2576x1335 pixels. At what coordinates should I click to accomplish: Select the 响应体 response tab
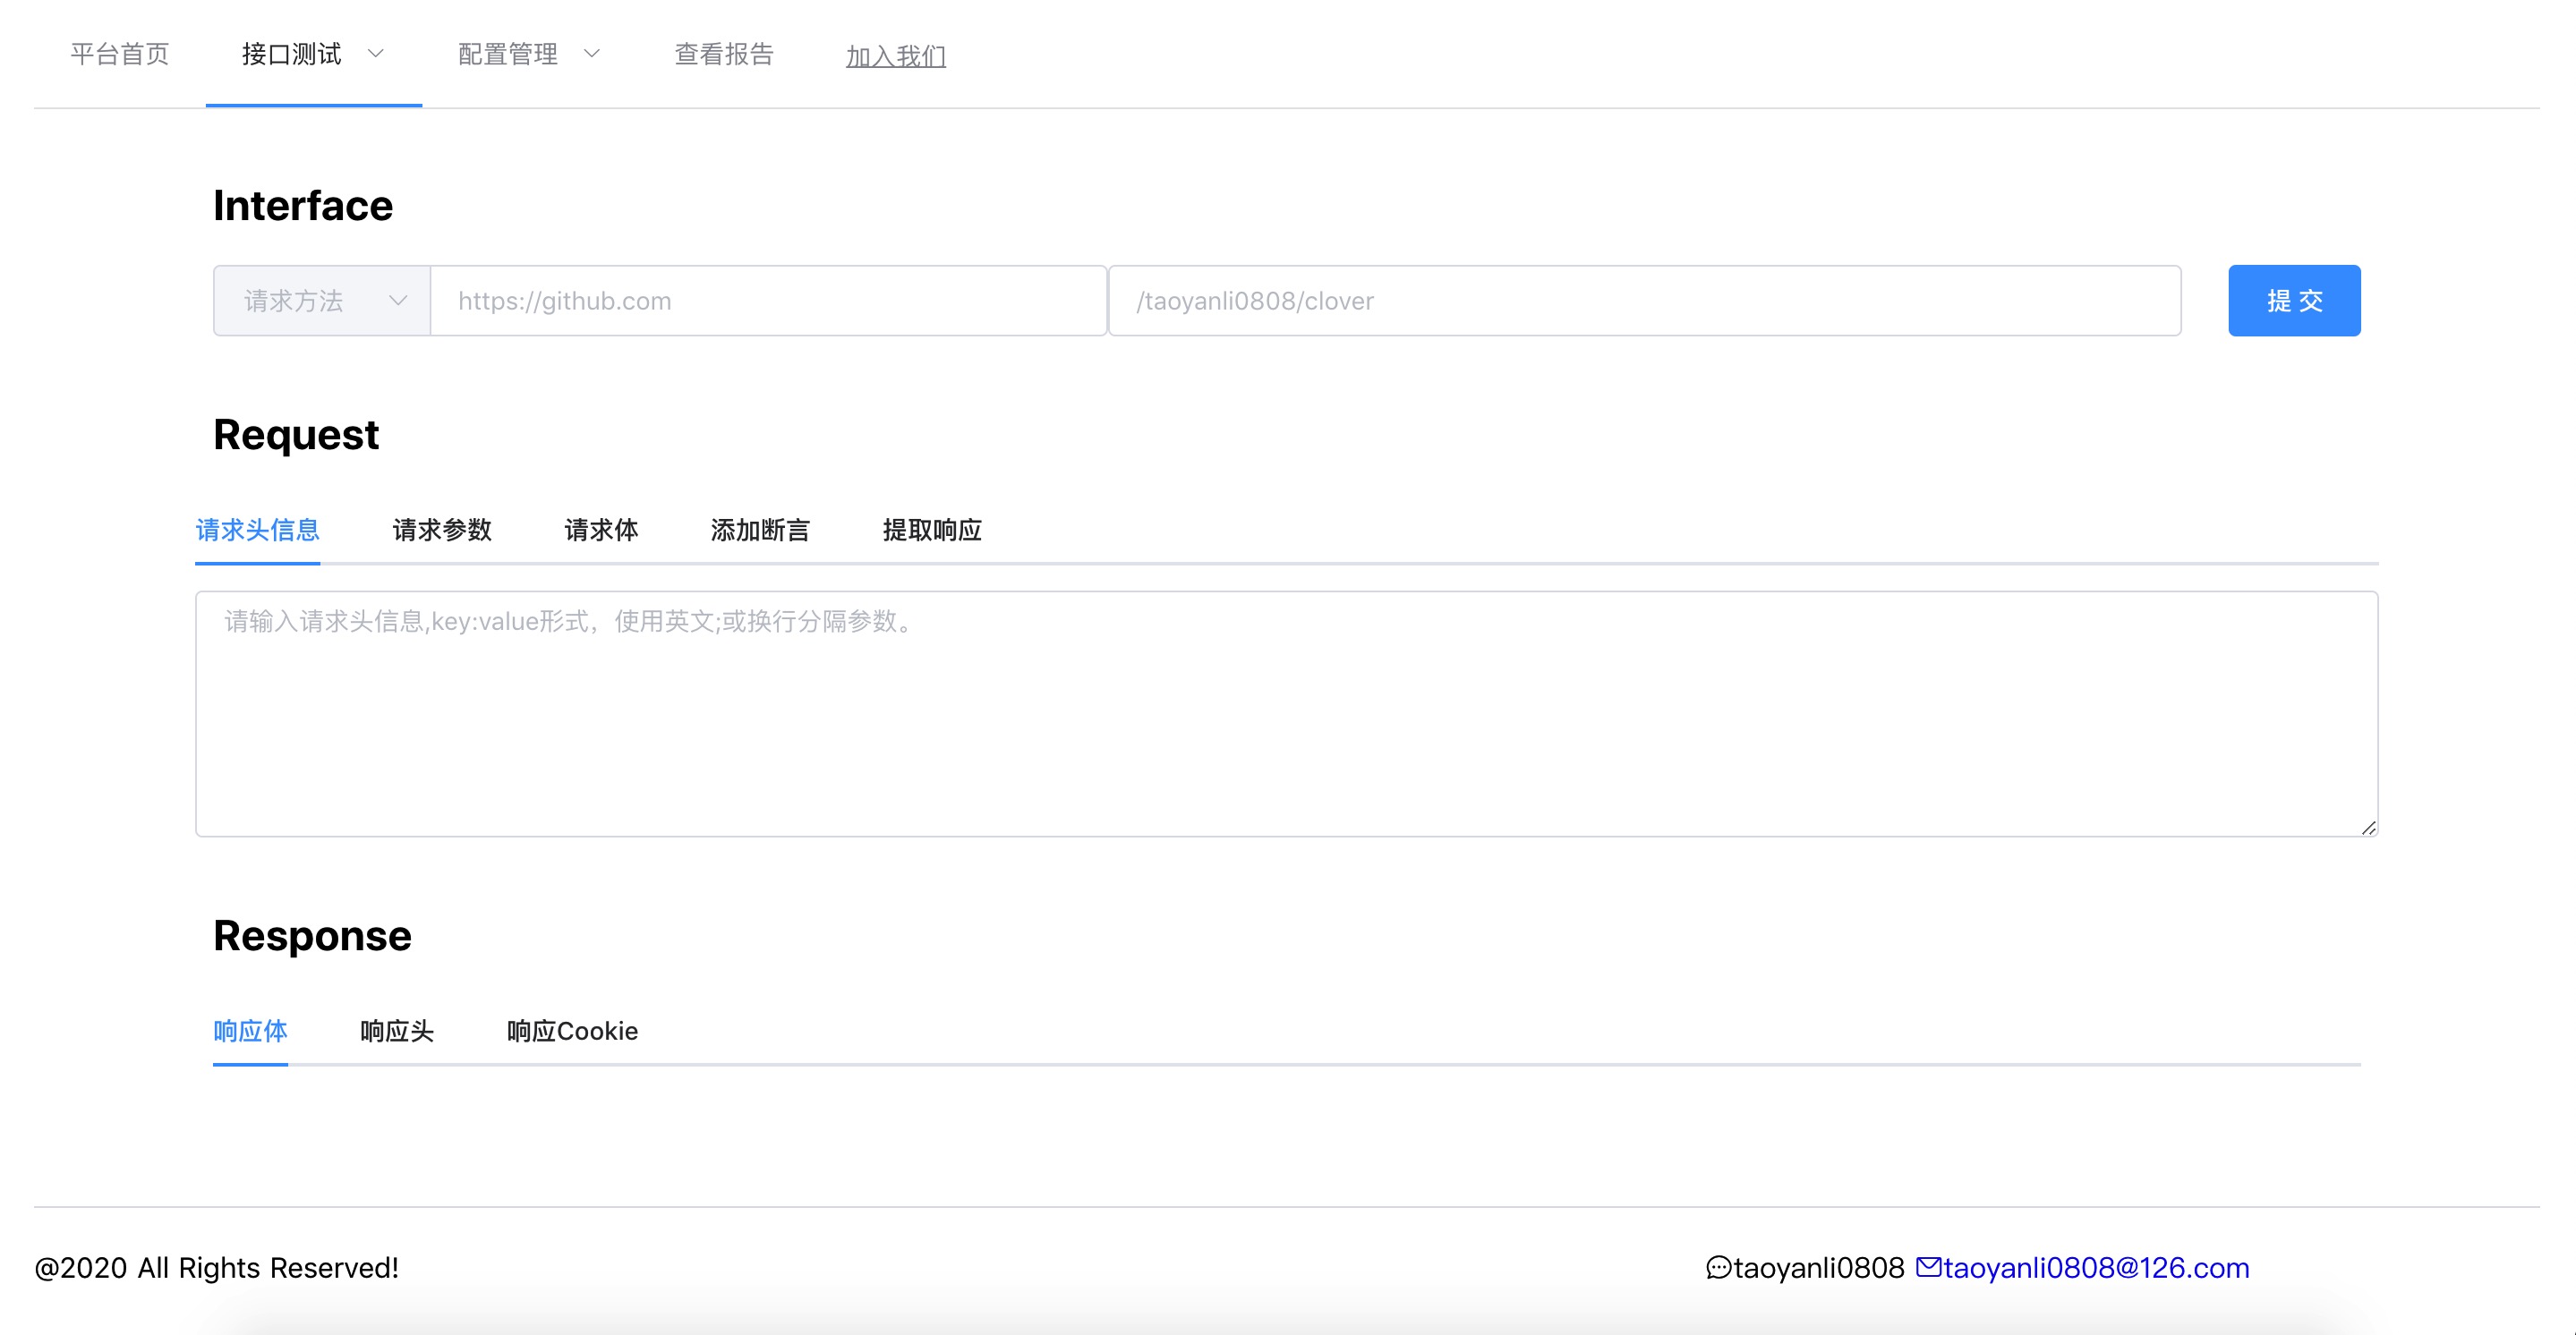coord(250,1031)
